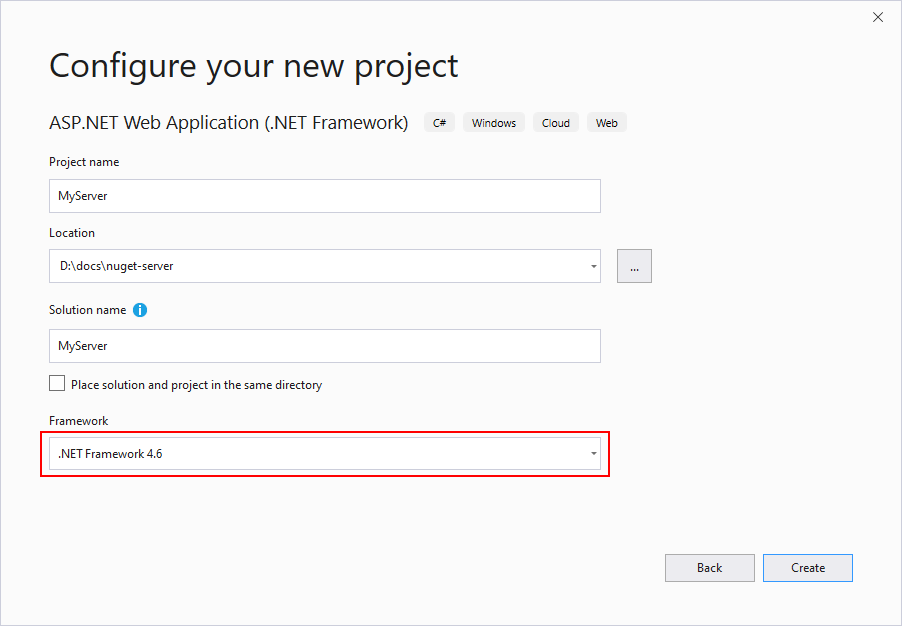Click the Project name label
This screenshot has height=626, width=902.
tap(84, 162)
